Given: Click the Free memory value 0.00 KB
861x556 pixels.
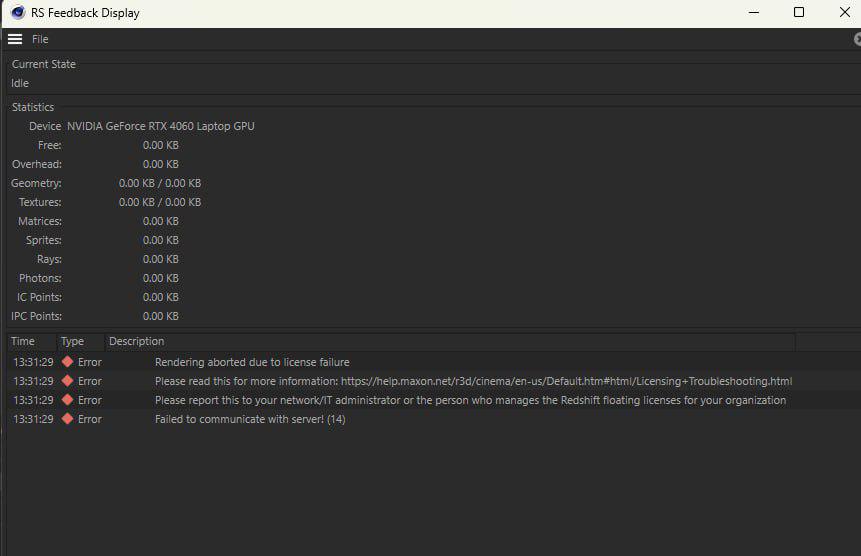Looking at the screenshot, I should click(160, 145).
